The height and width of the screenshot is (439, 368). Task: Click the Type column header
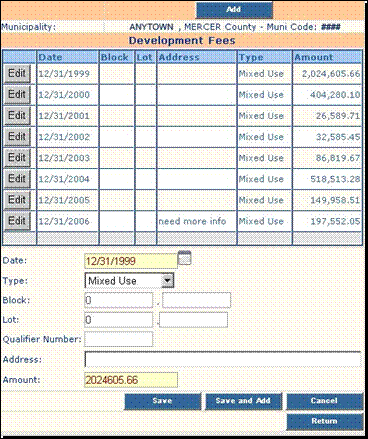coord(265,57)
